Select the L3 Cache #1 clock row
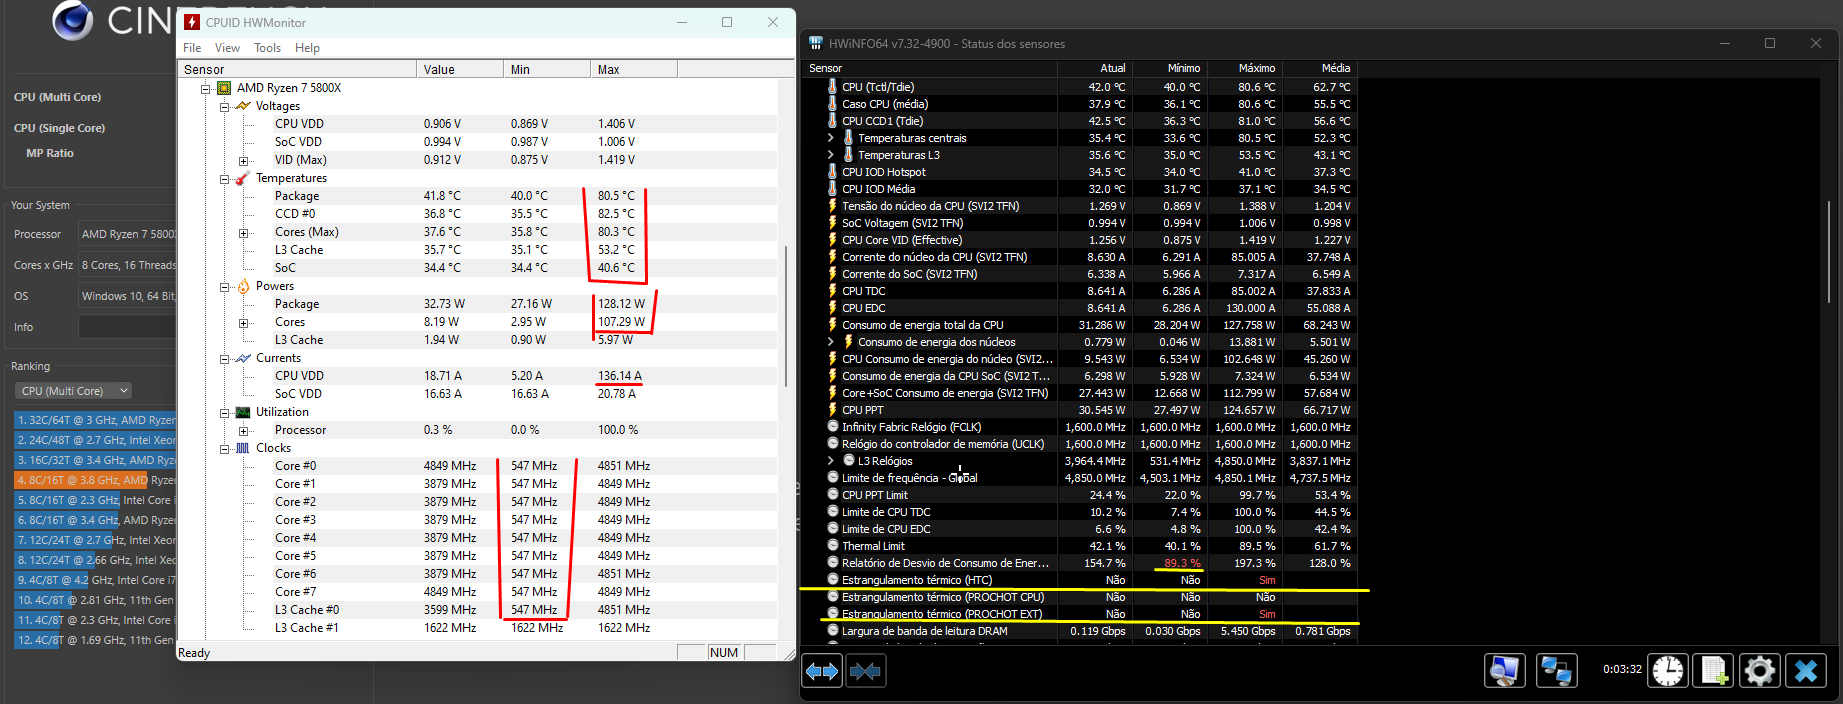The image size is (1843, 704). 478,628
